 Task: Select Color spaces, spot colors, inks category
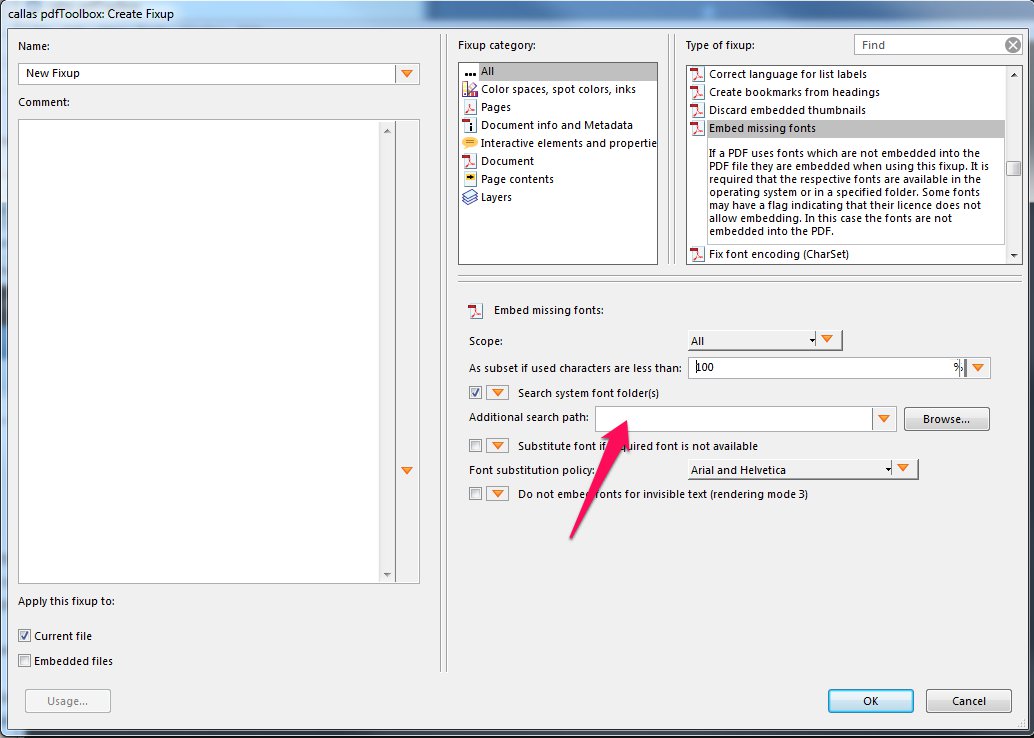tap(559, 89)
